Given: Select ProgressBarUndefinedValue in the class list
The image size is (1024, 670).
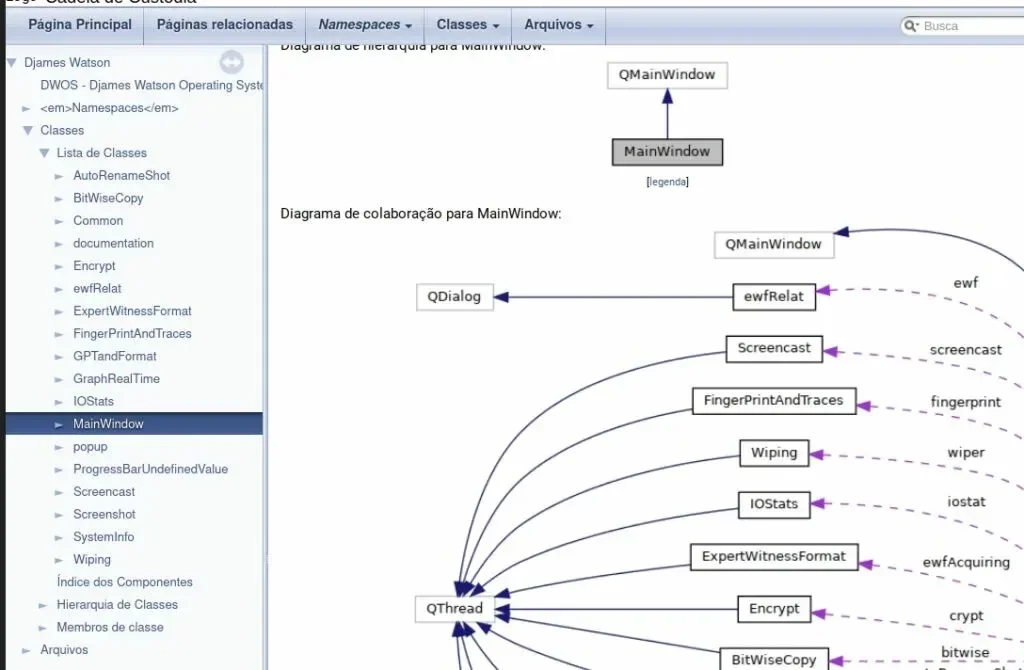Looking at the screenshot, I should 150,470.
